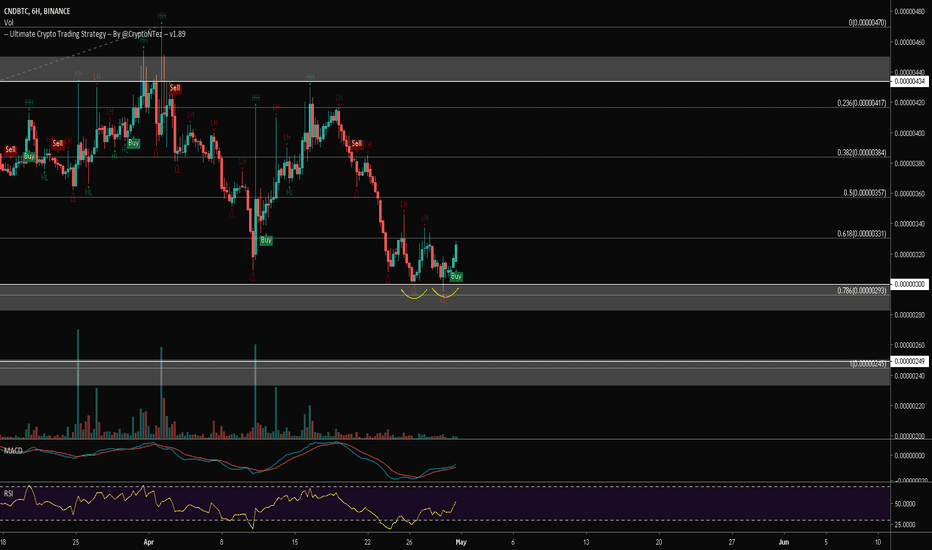Click the 0.00000434 horizontal line price tag

click(x=909, y=81)
